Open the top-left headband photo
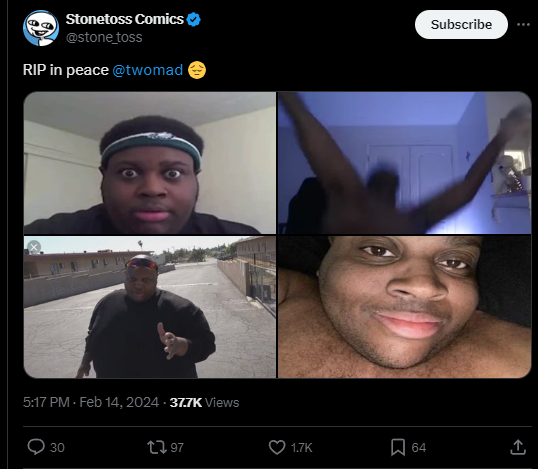The width and height of the screenshot is (538, 469). (x=150, y=163)
